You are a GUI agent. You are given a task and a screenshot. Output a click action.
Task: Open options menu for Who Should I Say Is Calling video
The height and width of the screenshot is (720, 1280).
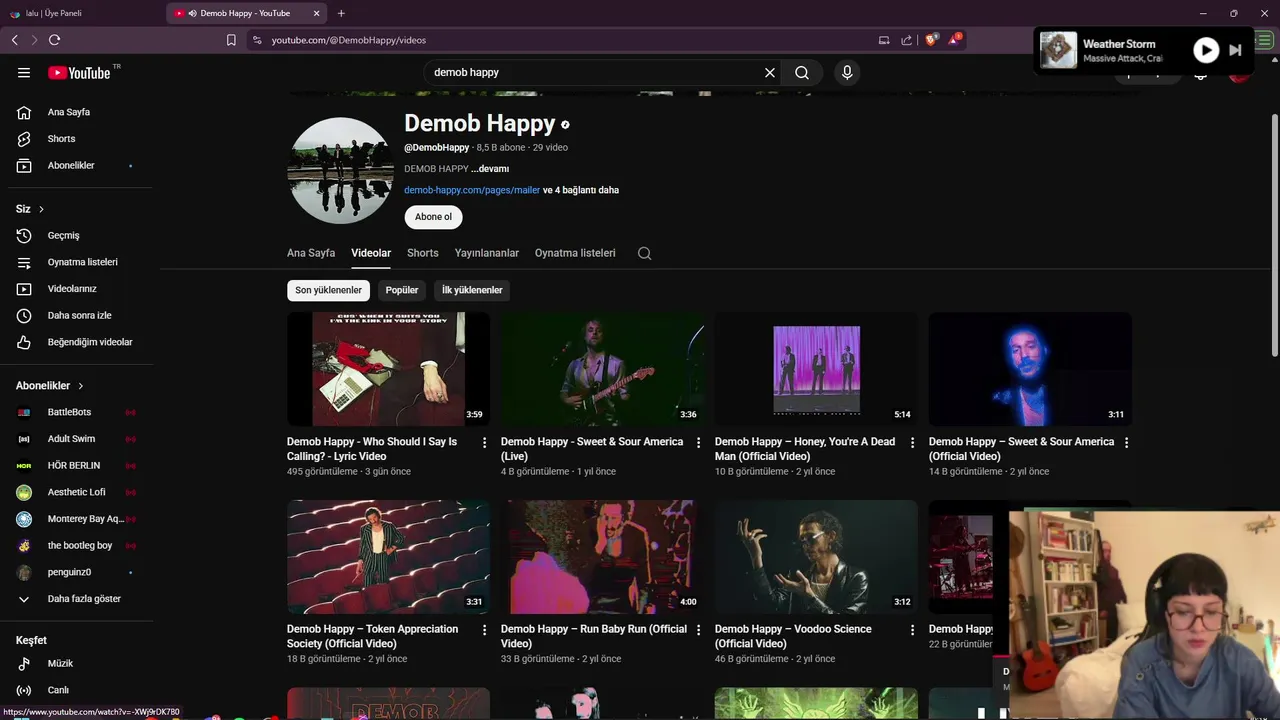pyautogui.click(x=485, y=442)
